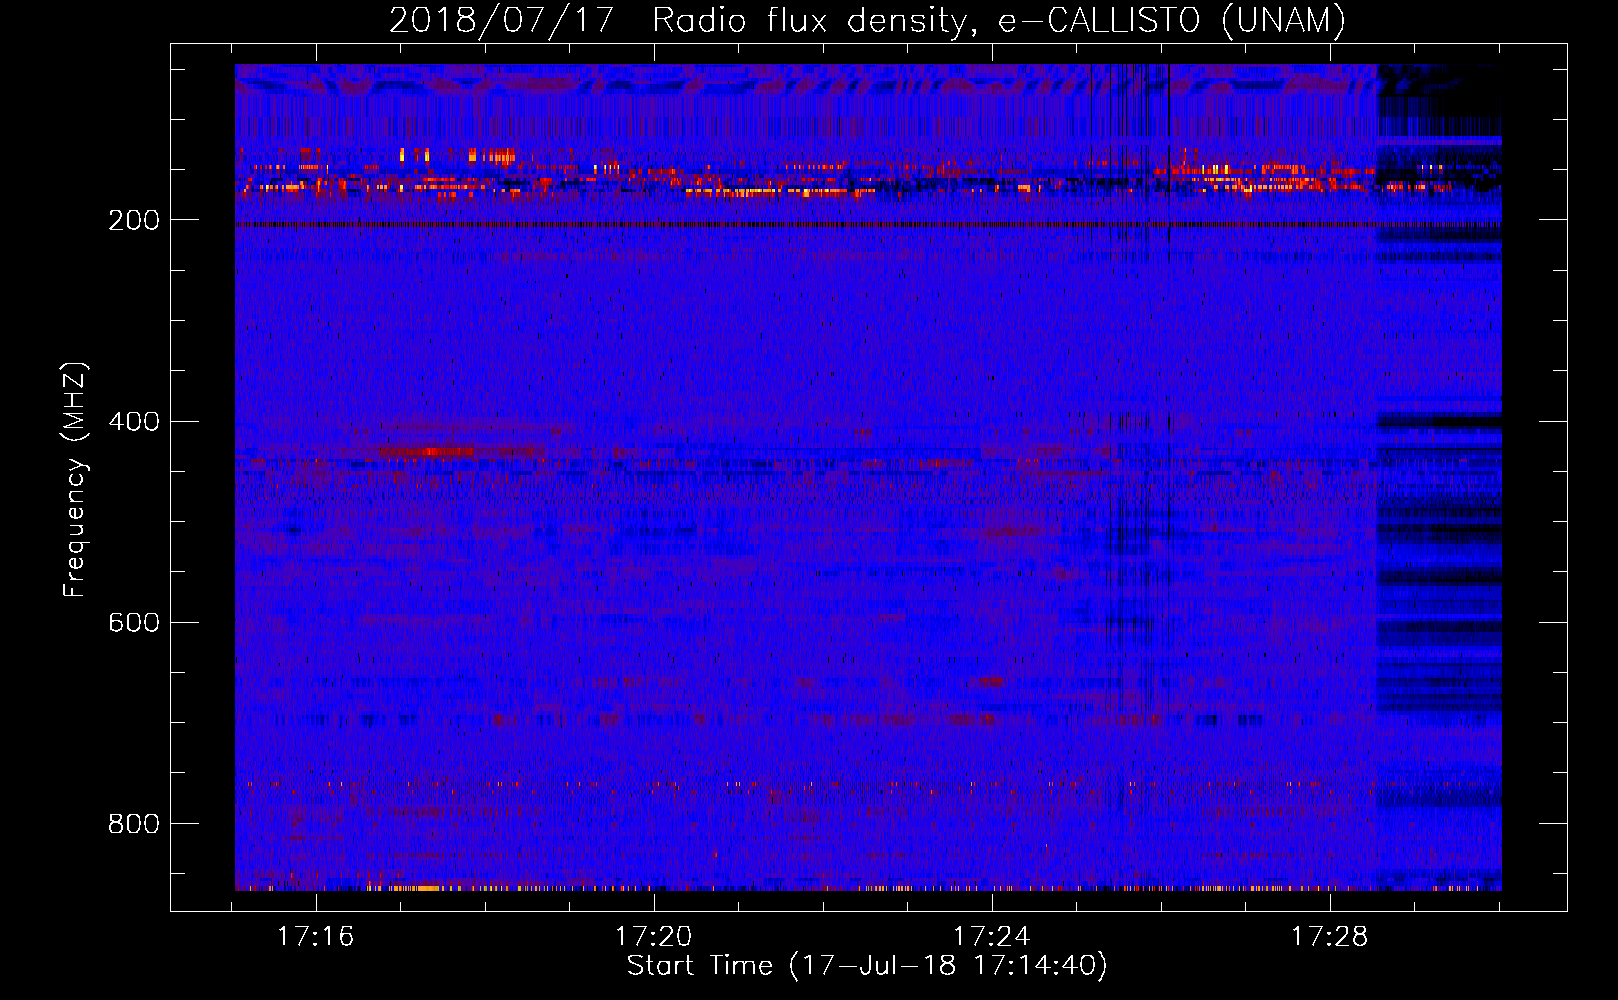Click the thin horizontal line just above 200 MHz

(x=868, y=225)
